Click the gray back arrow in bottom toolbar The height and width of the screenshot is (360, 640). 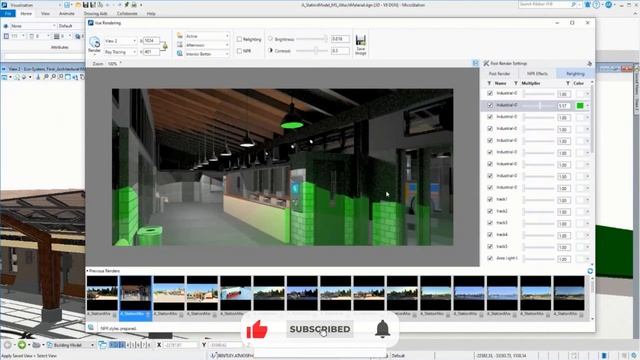7,345
